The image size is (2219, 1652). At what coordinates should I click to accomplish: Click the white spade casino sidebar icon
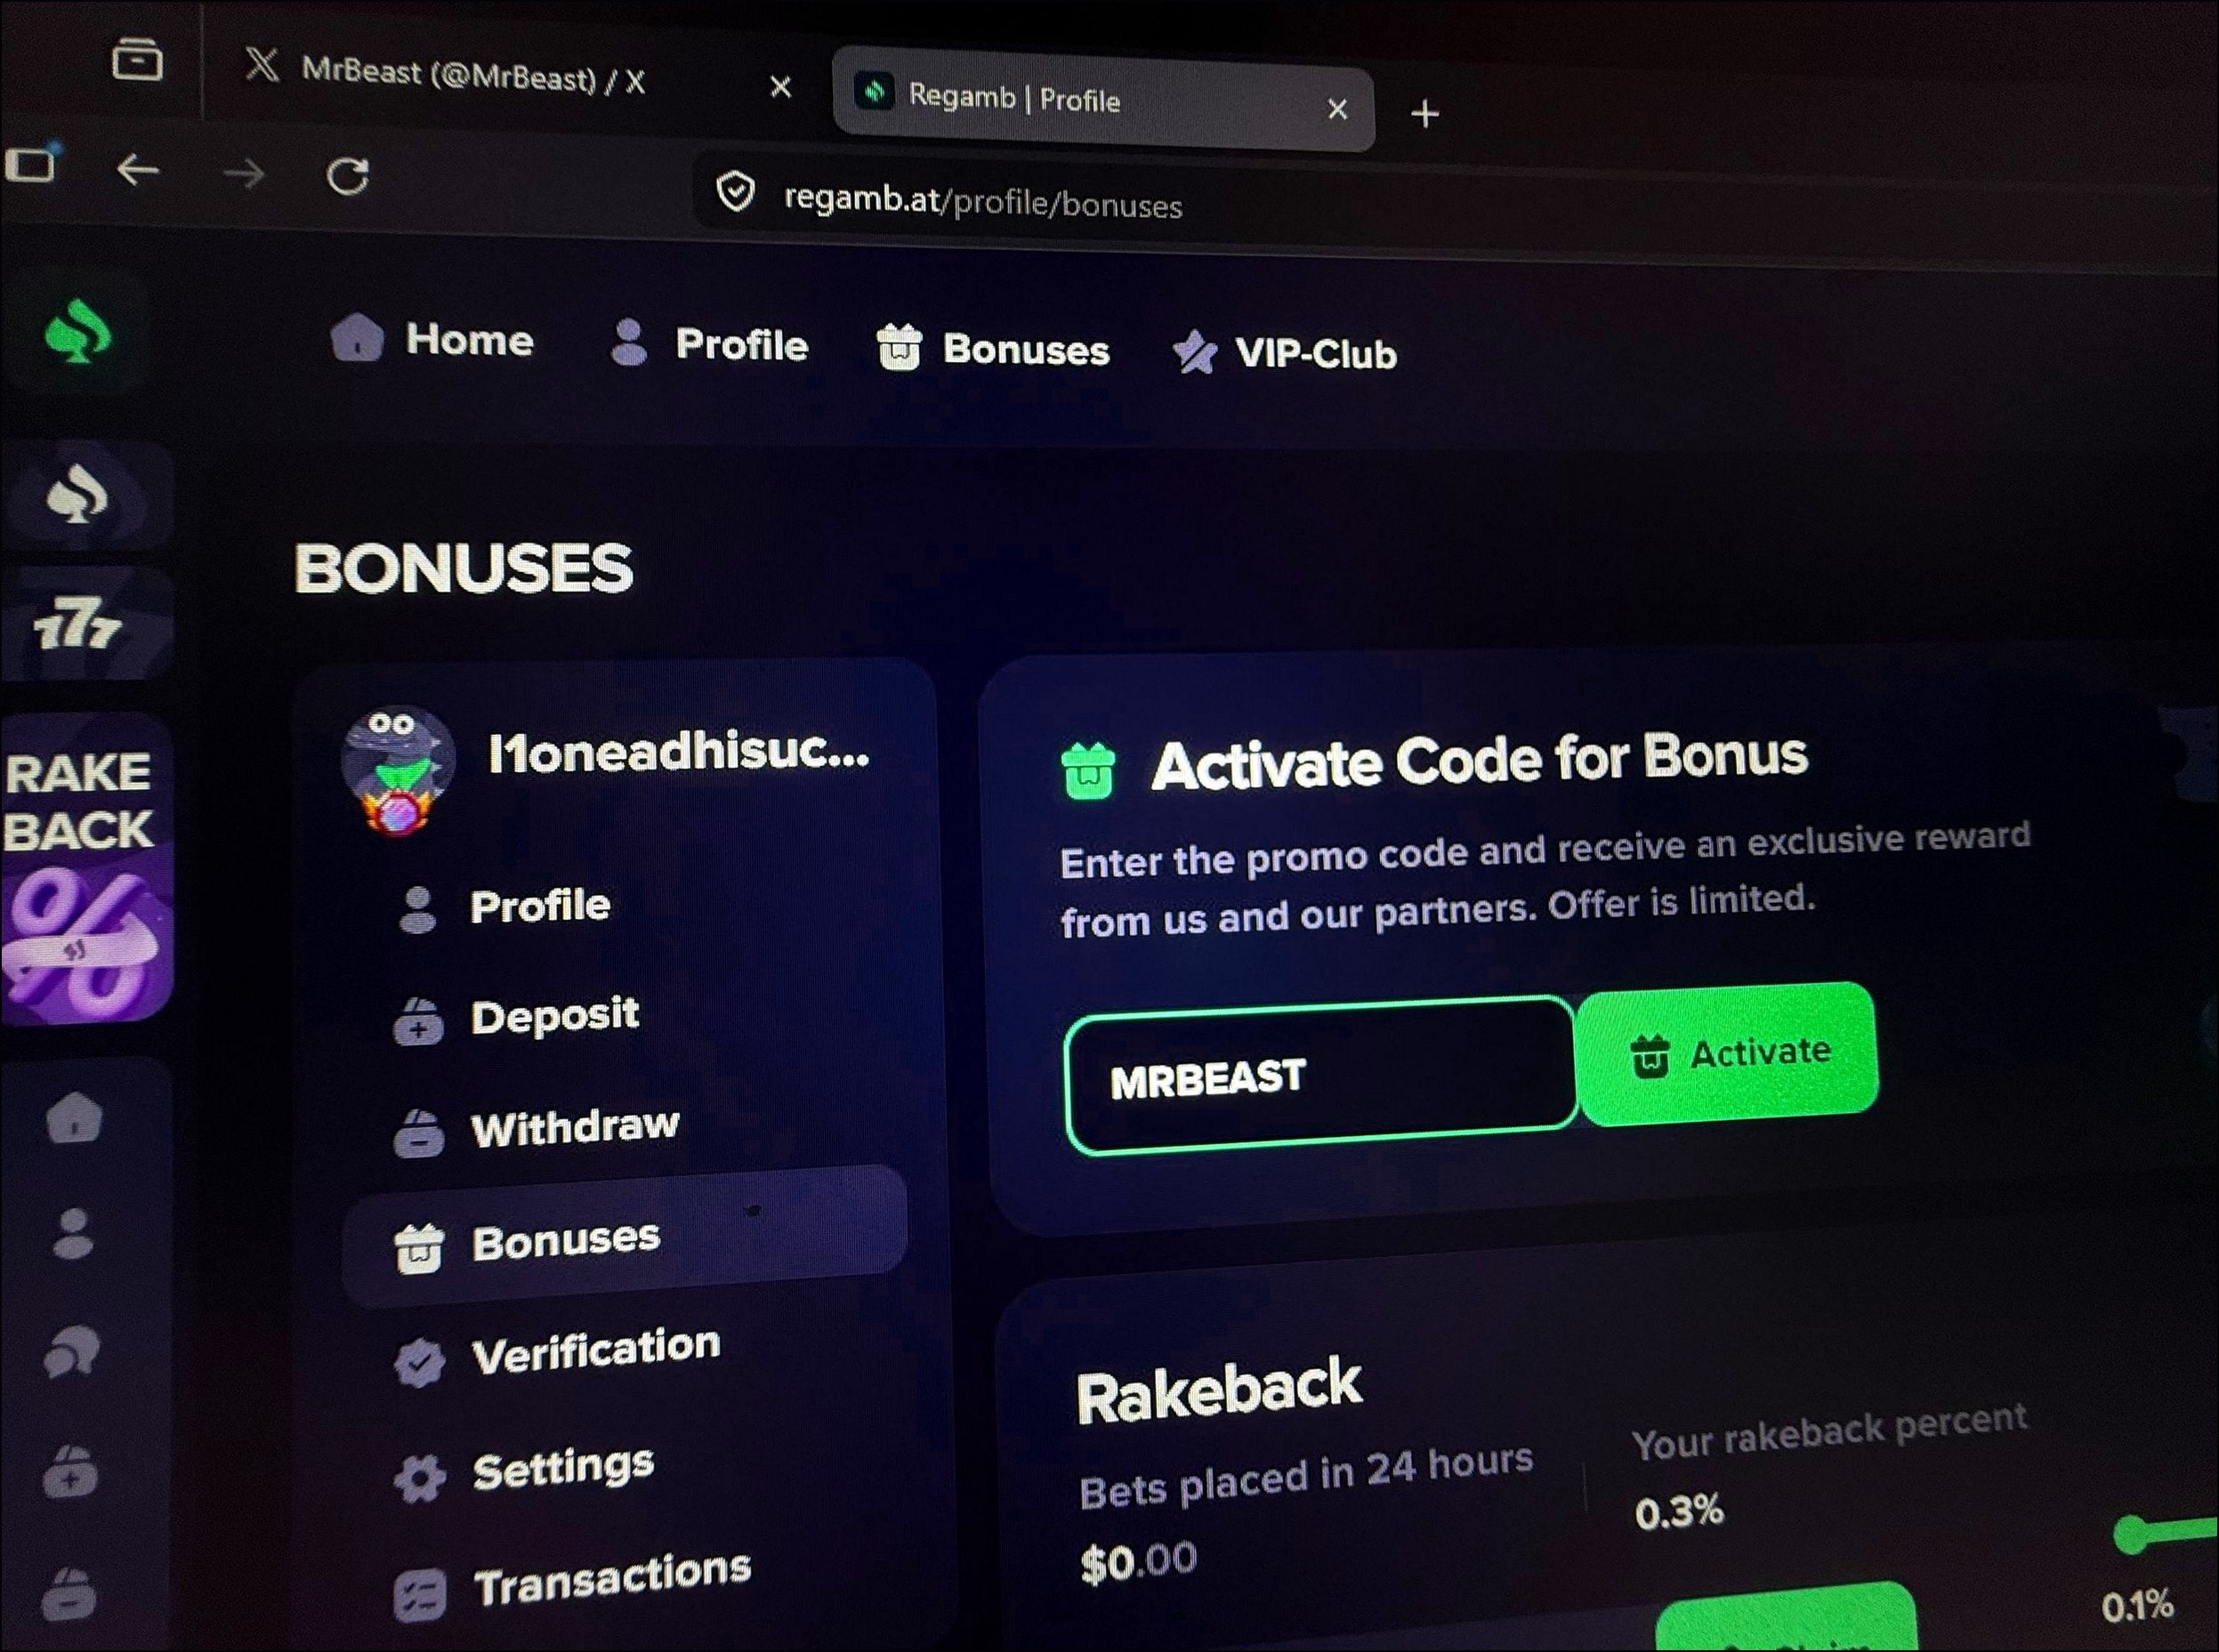coord(77,495)
